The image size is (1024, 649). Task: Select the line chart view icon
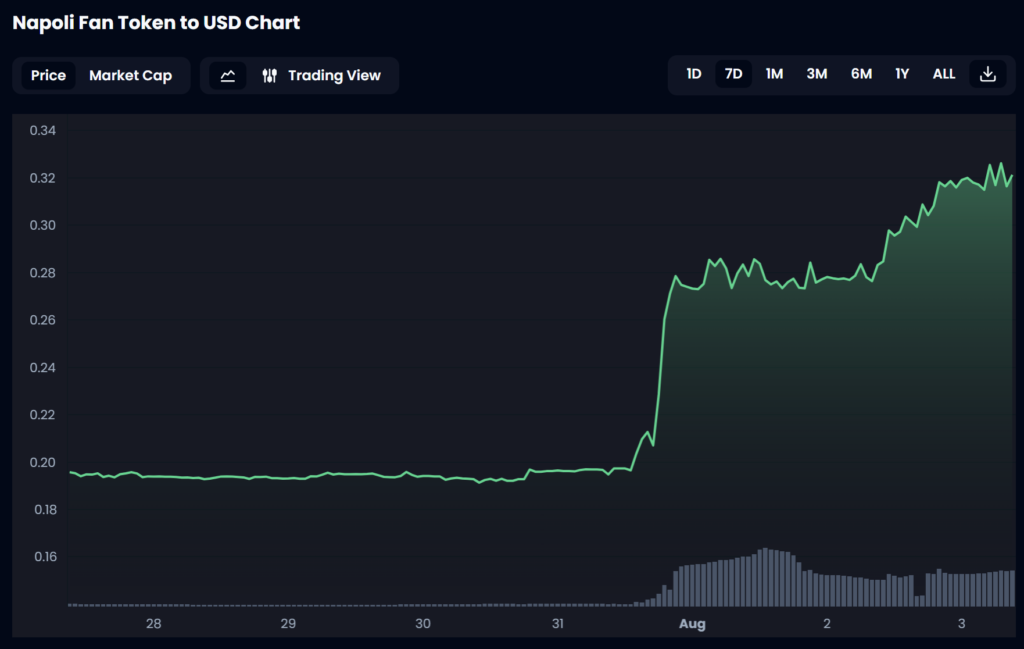click(x=227, y=76)
